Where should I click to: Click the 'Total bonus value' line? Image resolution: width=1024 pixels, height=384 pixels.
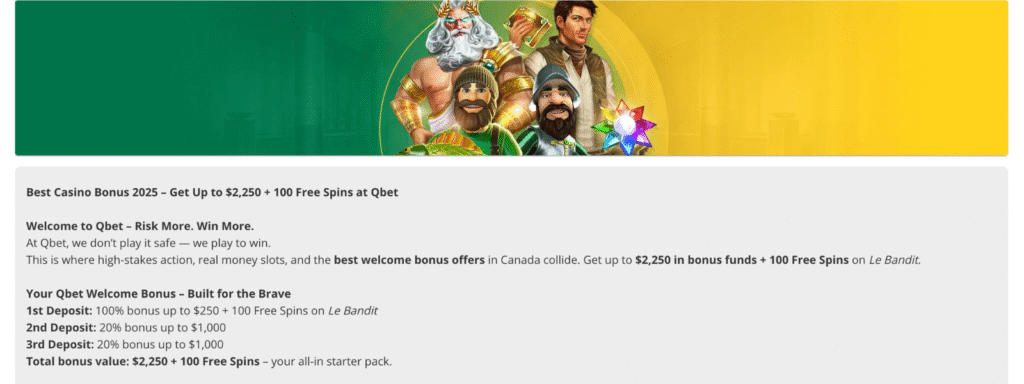[x=209, y=362]
